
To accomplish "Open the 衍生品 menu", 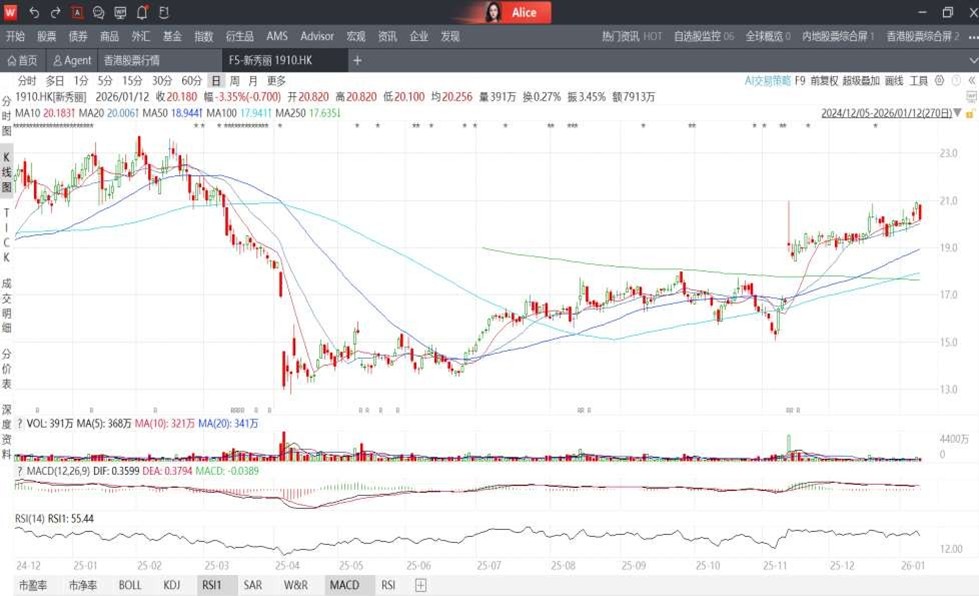I will [x=239, y=36].
